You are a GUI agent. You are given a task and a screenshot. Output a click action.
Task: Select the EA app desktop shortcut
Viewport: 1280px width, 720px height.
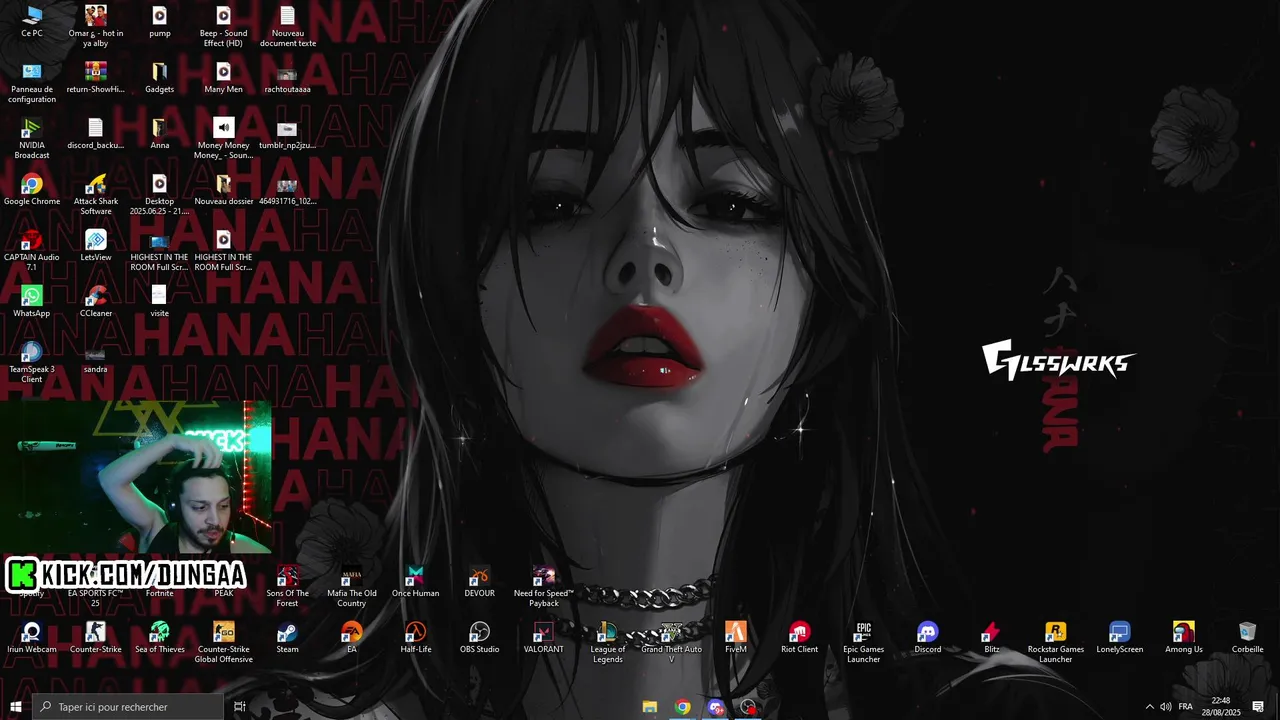click(x=352, y=637)
